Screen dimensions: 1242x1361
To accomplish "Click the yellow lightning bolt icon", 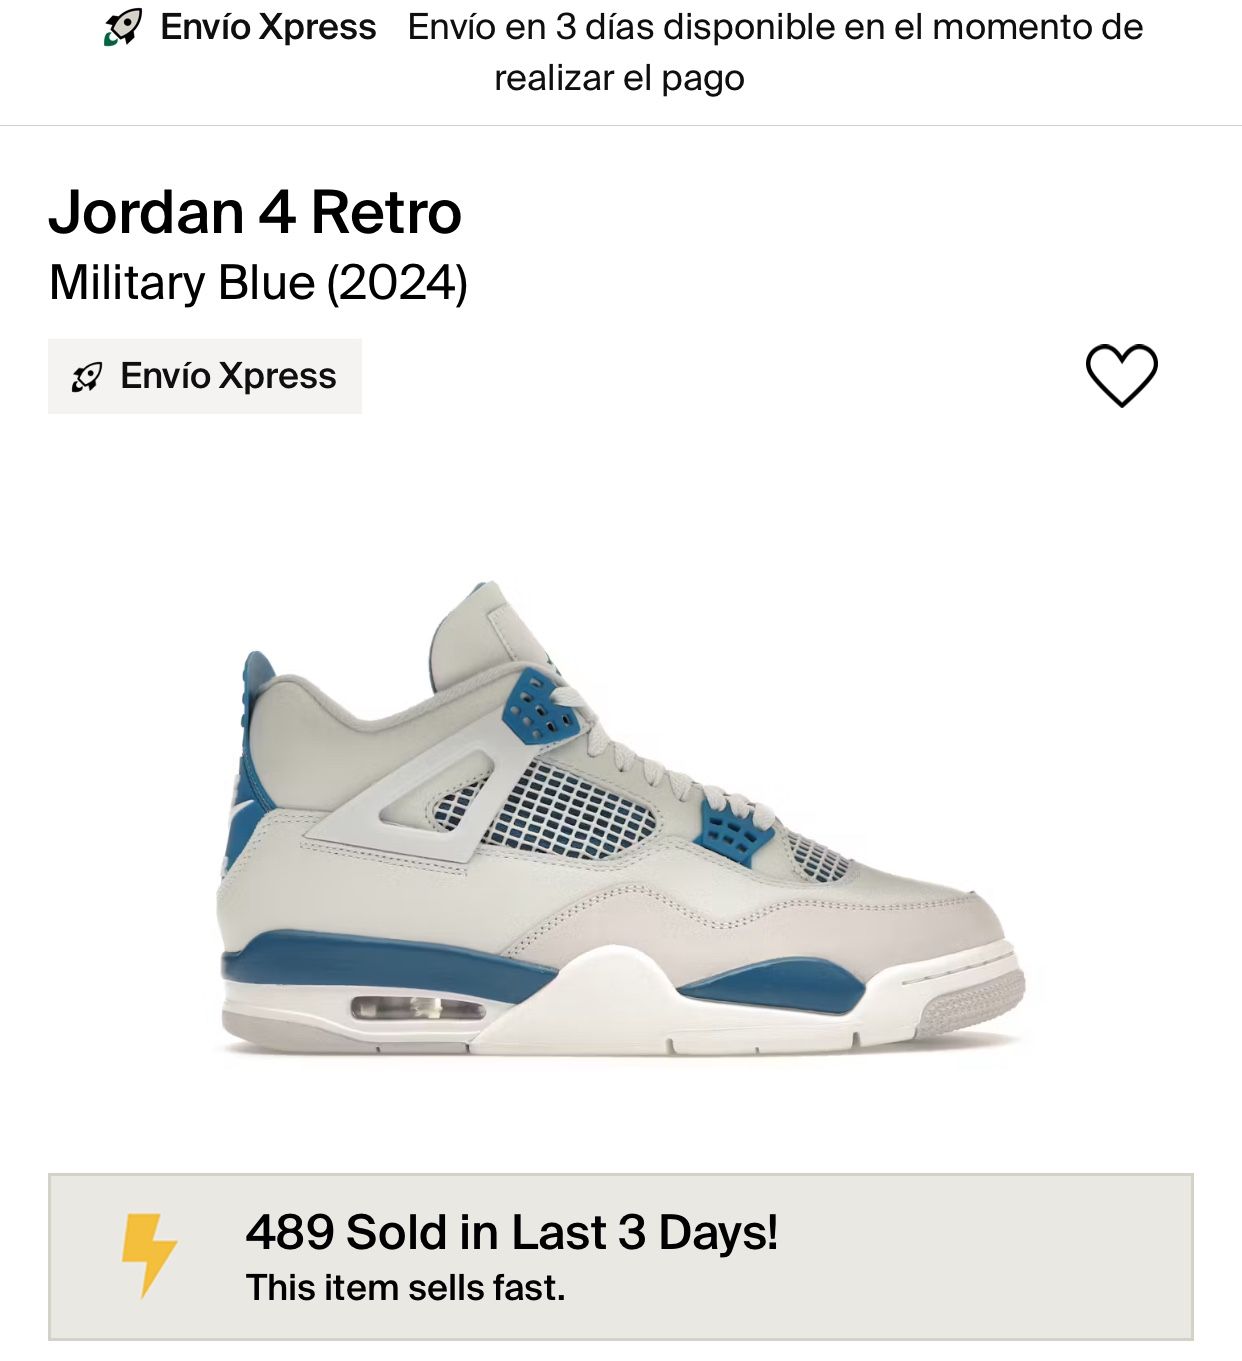I will tap(148, 1254).
